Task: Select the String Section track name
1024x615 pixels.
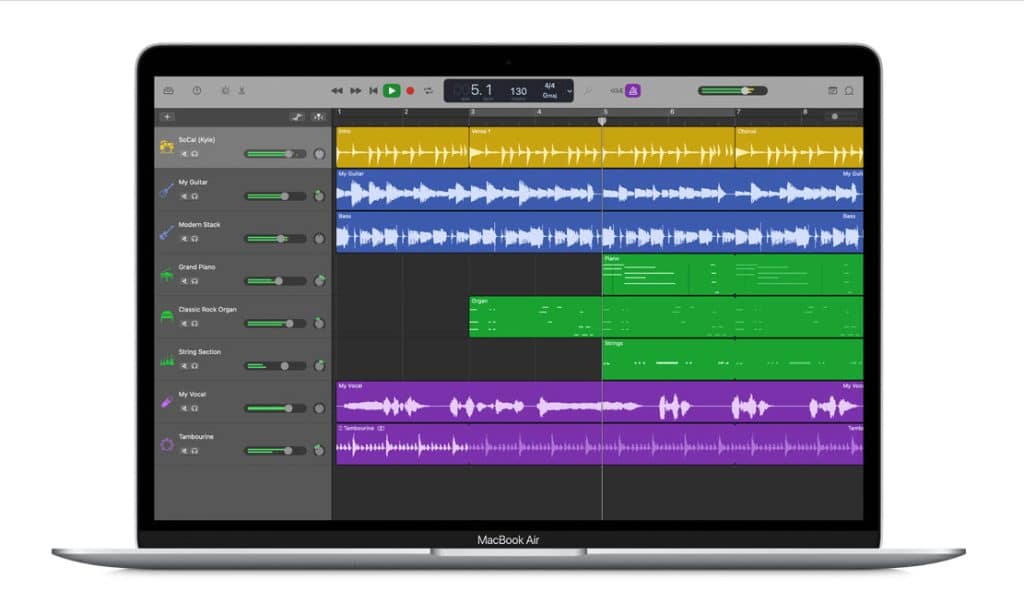Action: (x=200, y=352)
